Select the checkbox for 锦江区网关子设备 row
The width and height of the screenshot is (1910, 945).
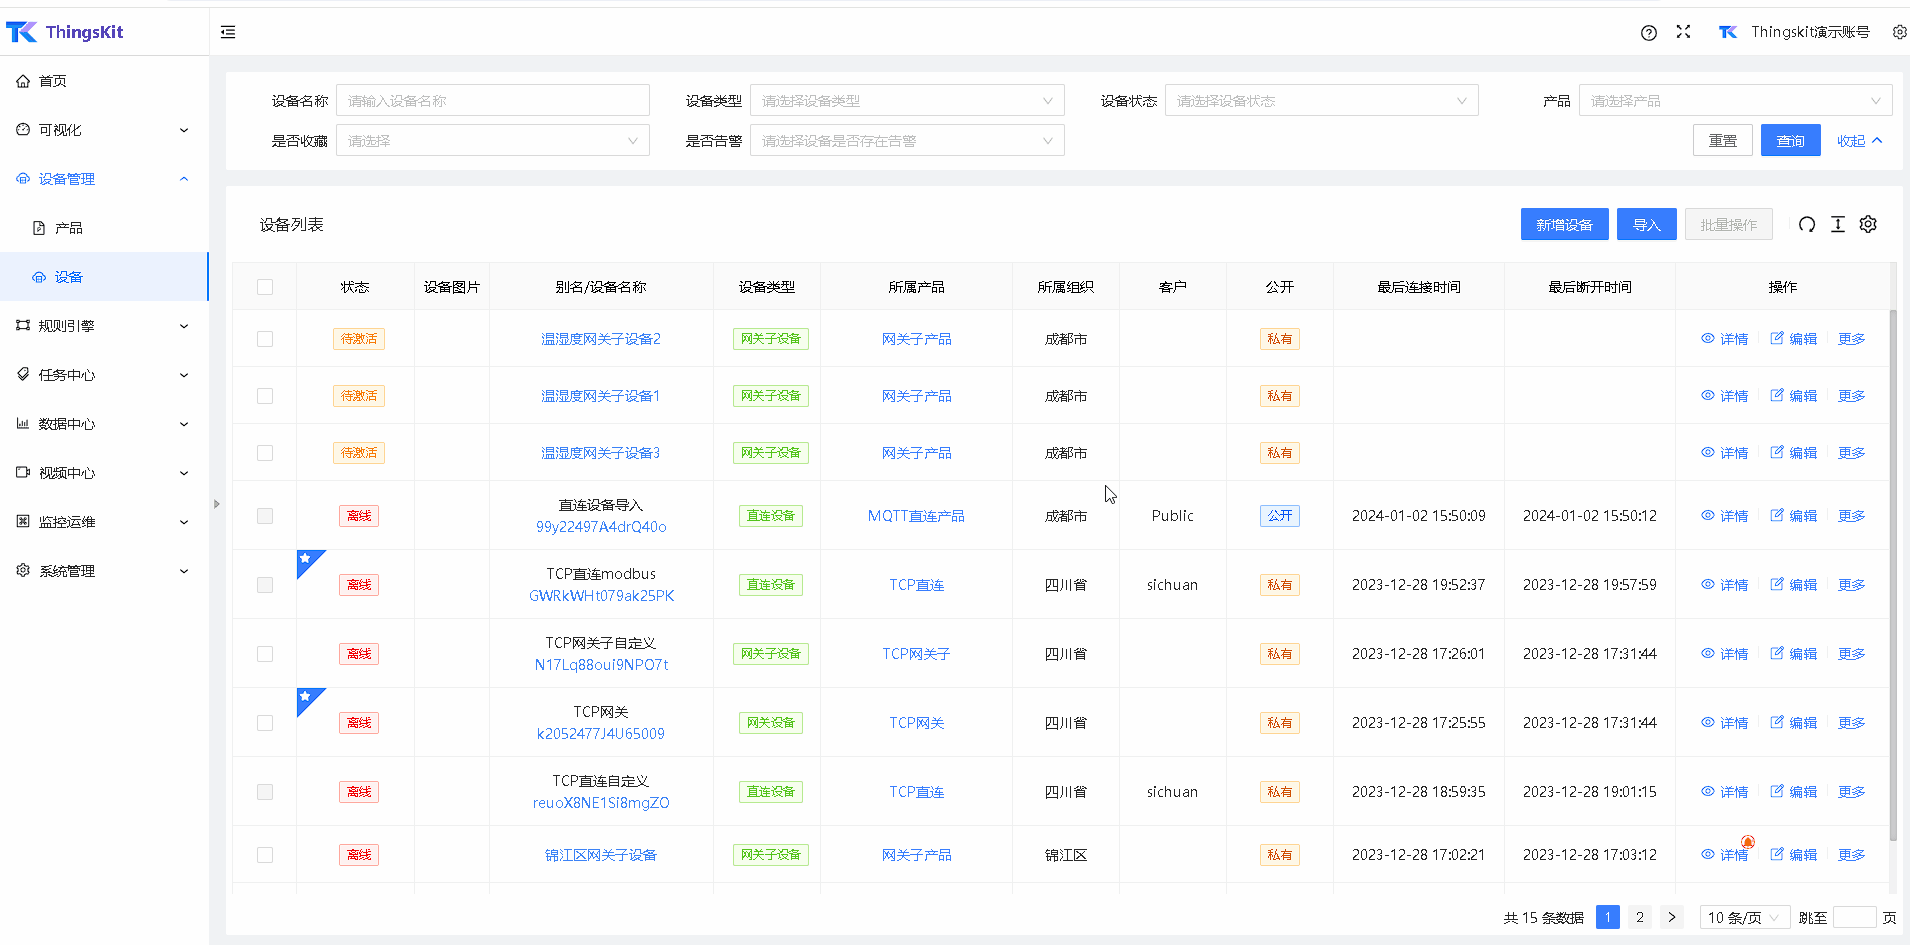click(265, 855)
